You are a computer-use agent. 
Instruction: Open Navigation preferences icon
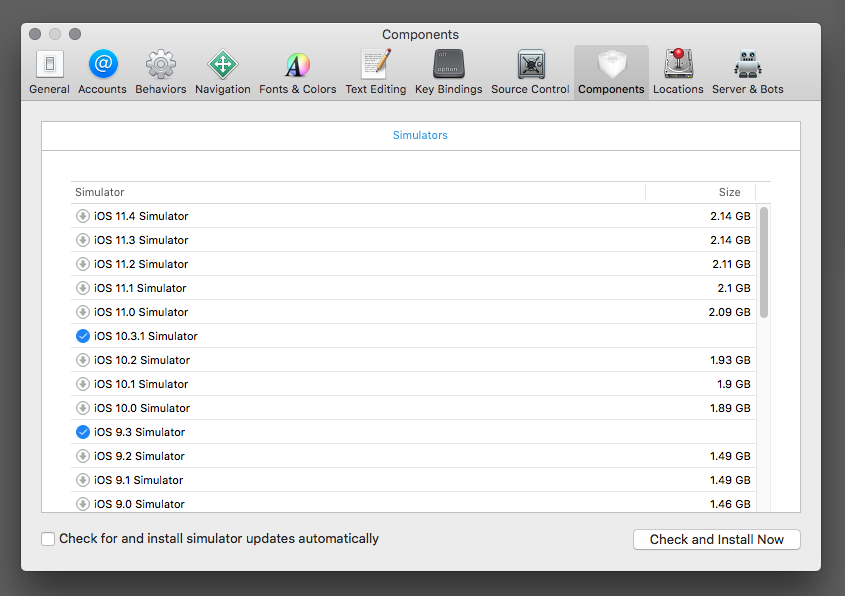pos(223,65)
